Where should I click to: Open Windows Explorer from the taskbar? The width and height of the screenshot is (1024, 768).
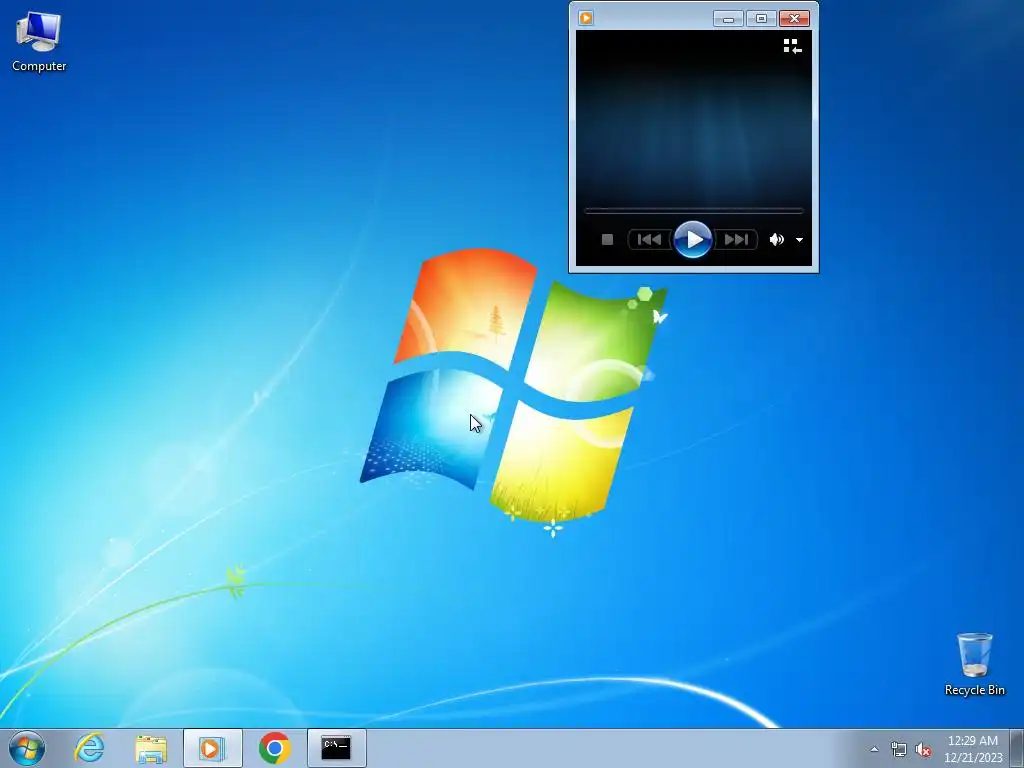151,748
